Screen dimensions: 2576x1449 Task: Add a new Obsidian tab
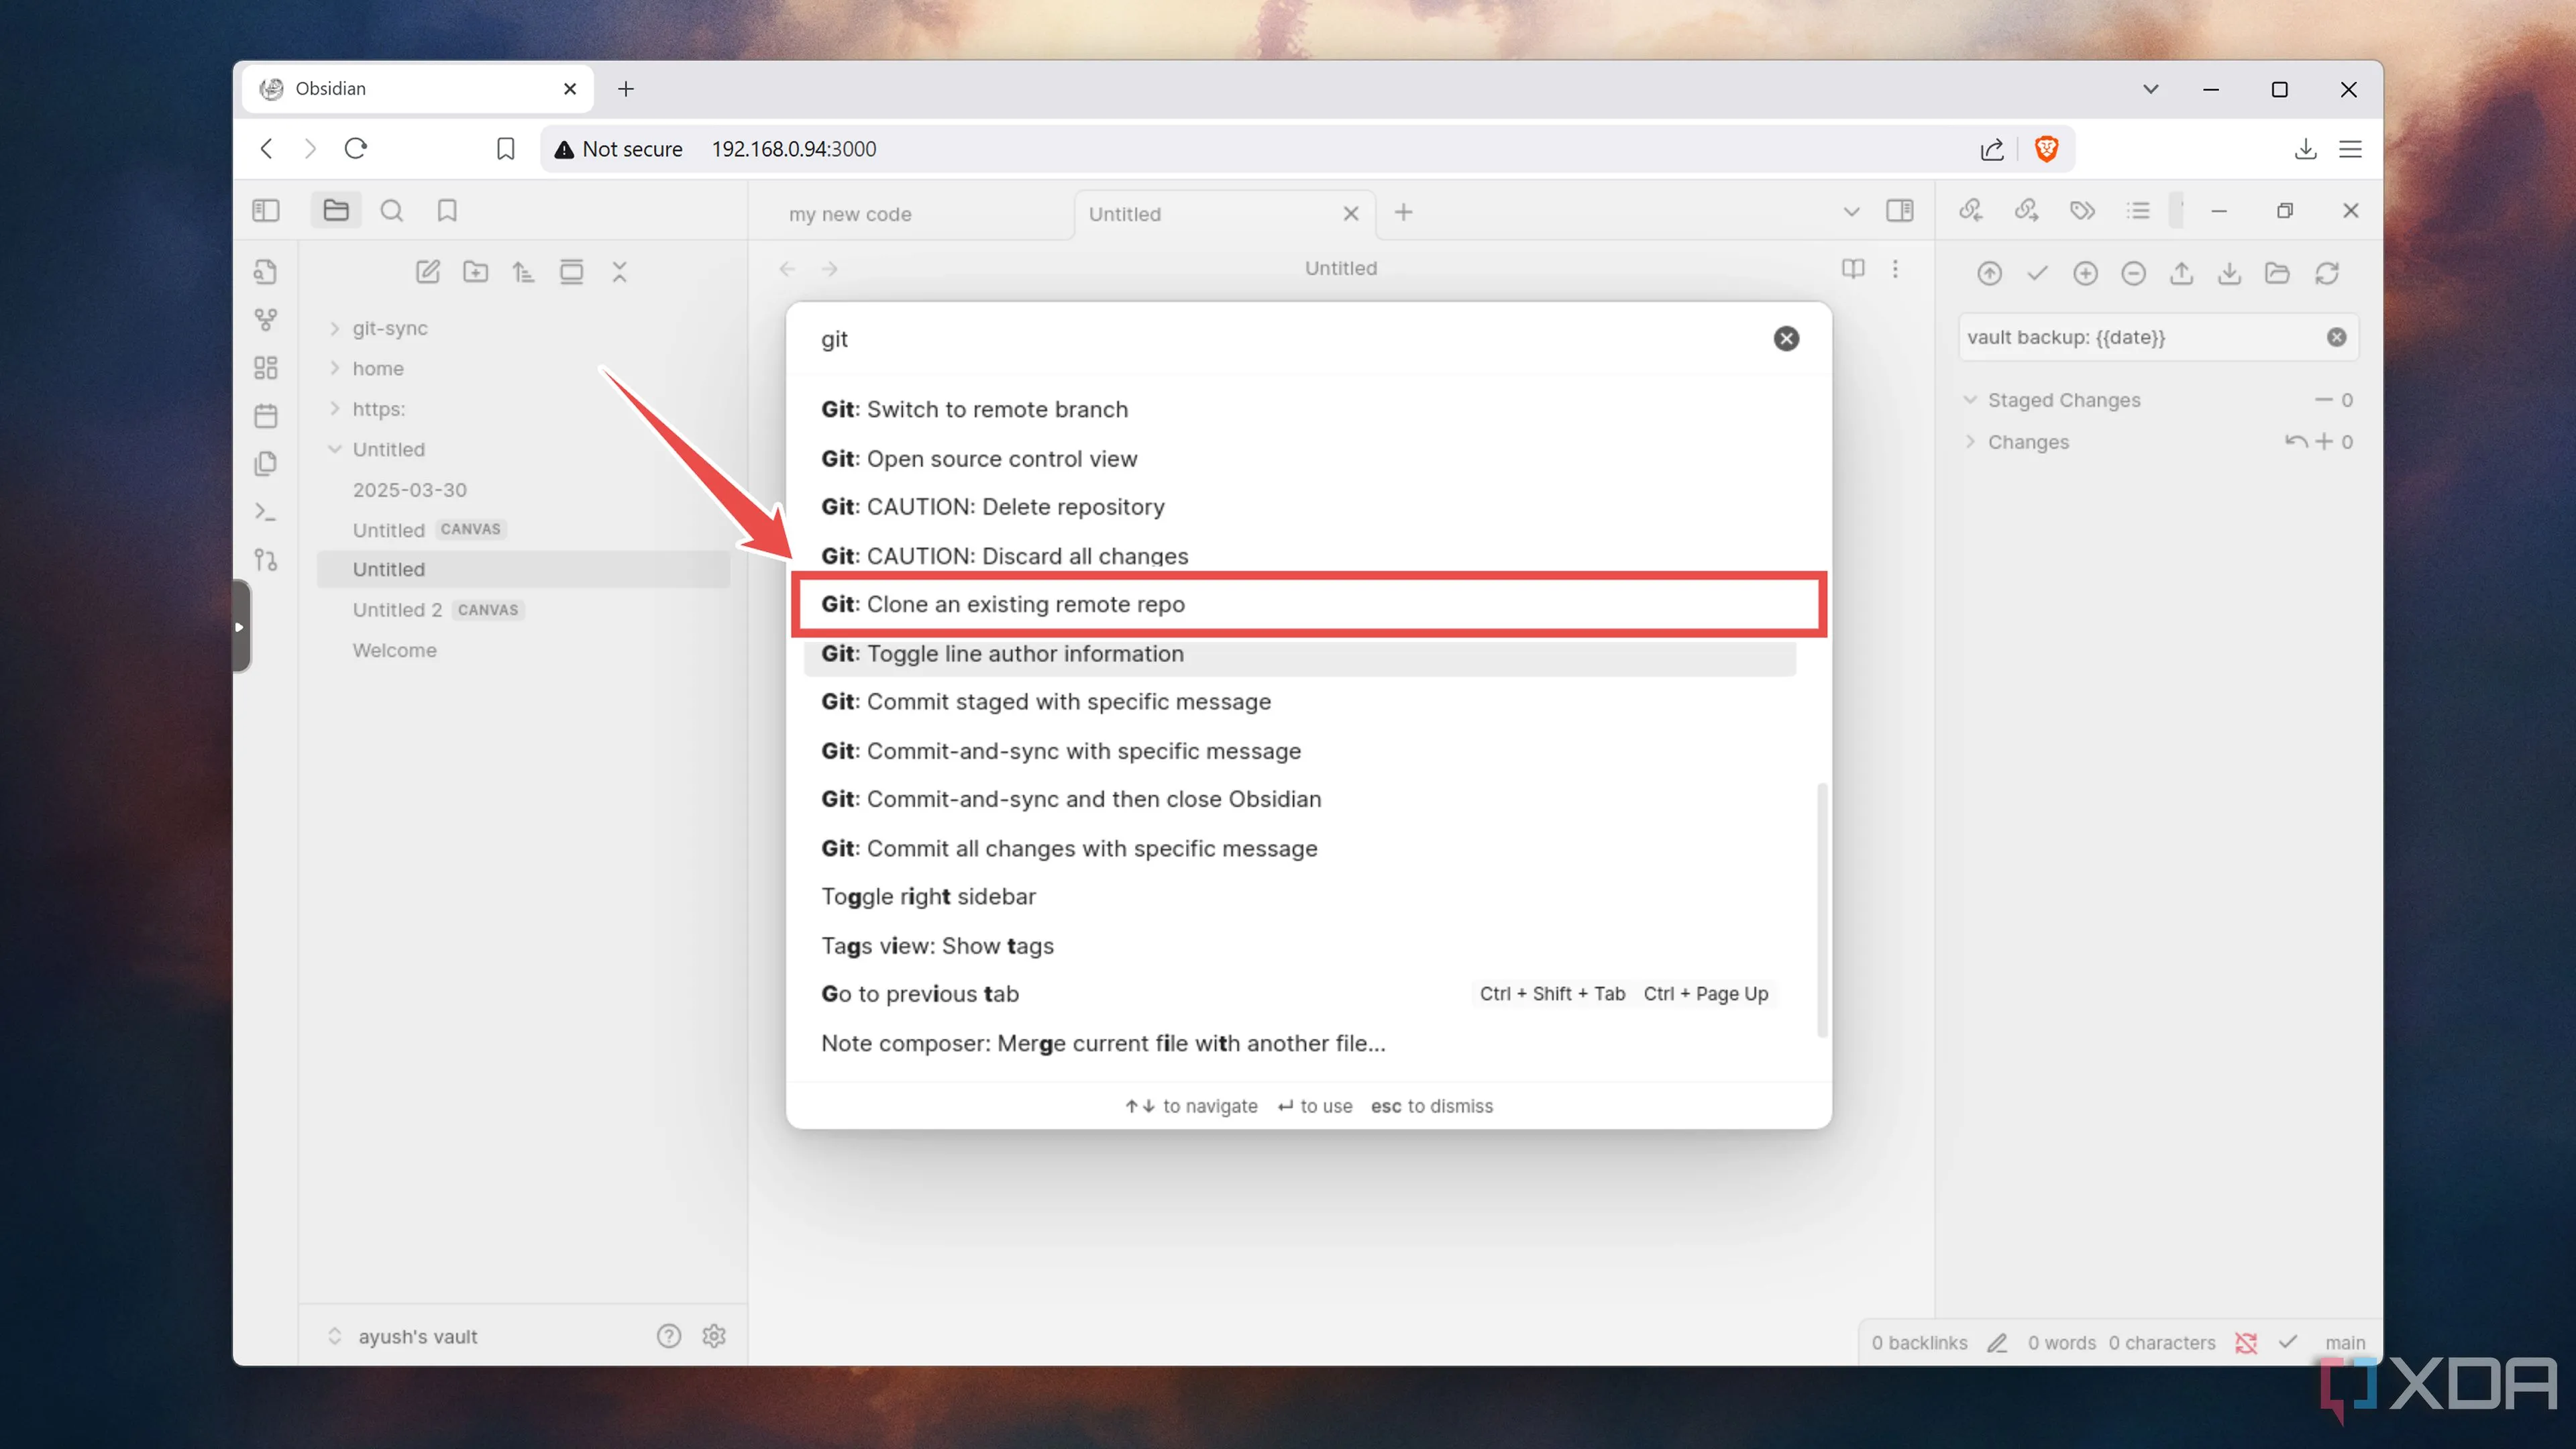coord(1404,212)
